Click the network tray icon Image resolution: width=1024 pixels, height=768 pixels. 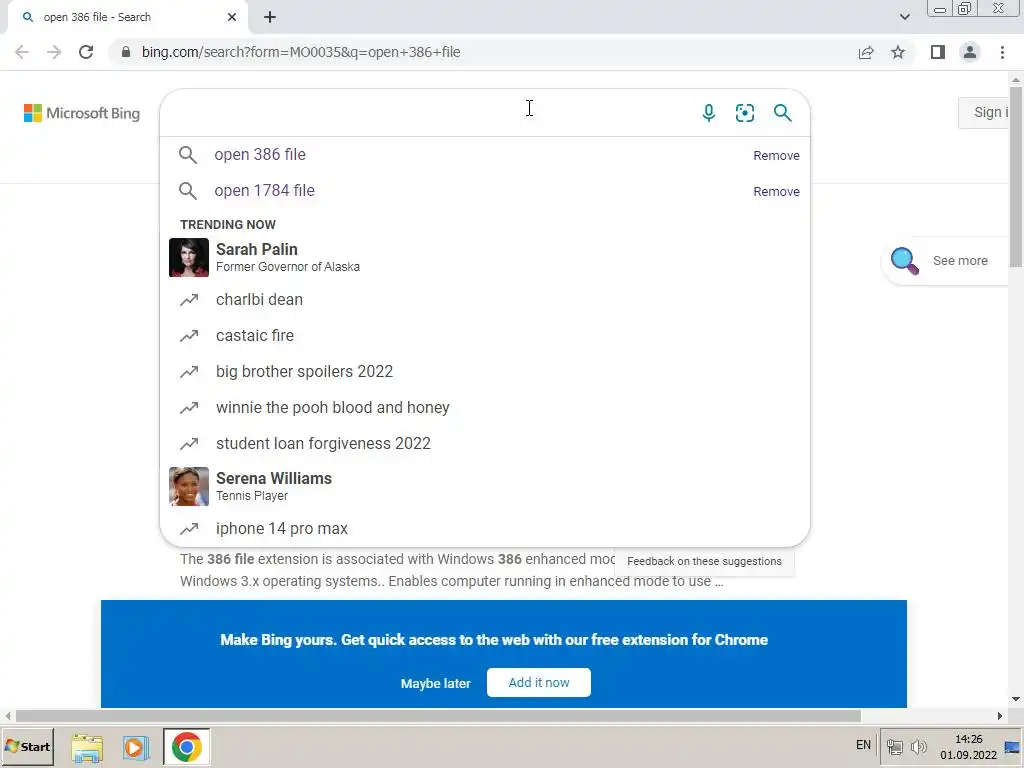[895, 746]
